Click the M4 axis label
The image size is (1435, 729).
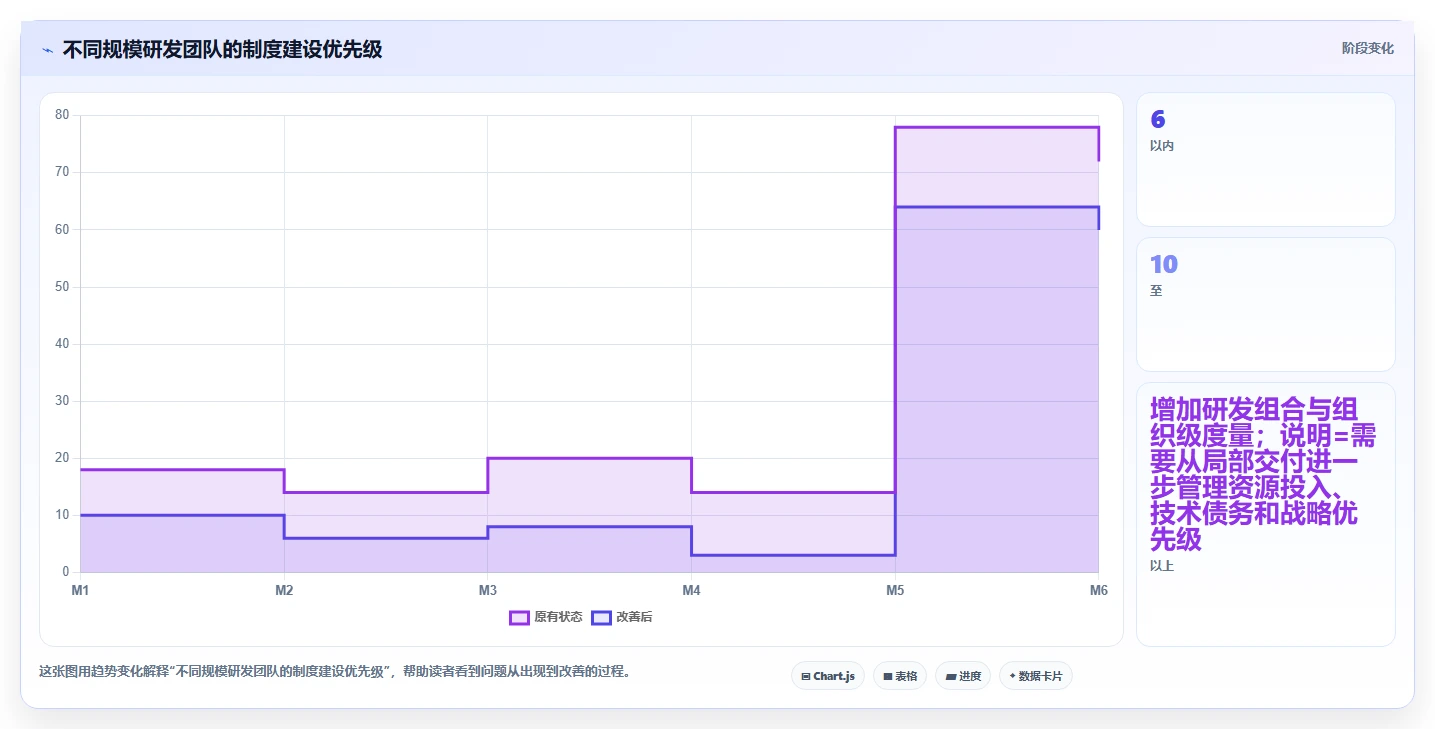(x=691, y=591)
